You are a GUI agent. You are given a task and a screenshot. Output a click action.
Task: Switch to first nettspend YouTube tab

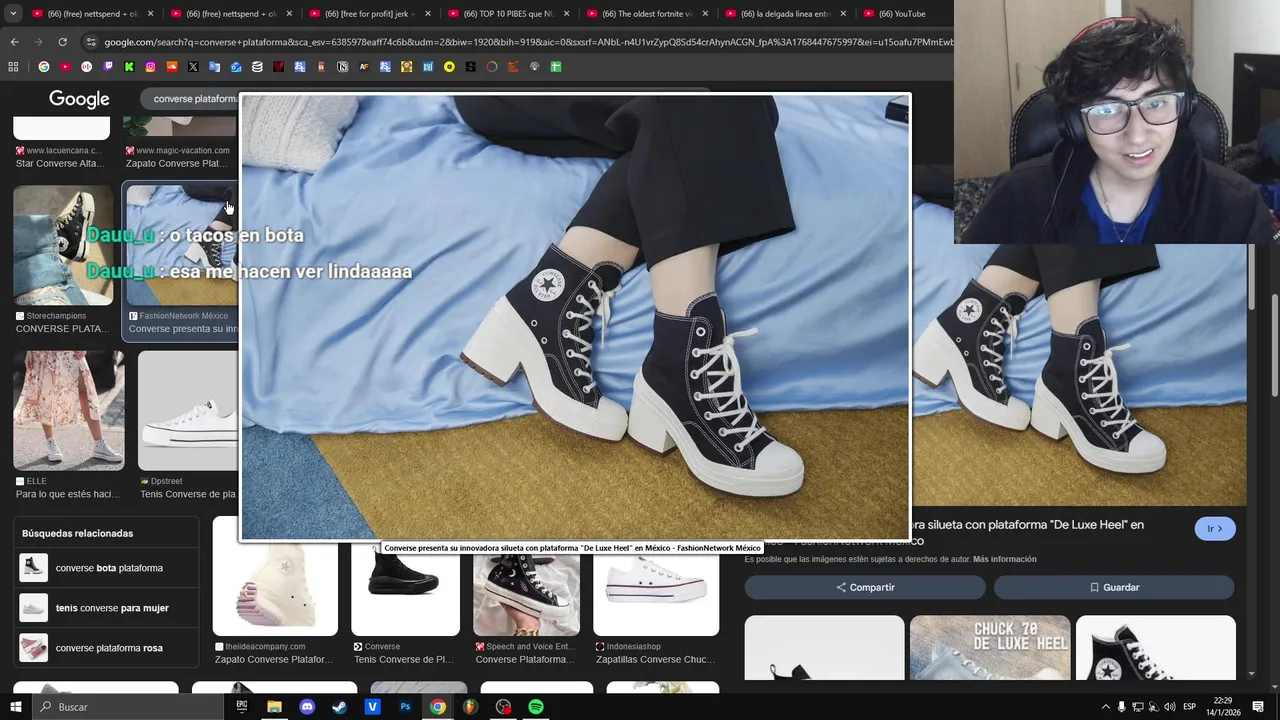pos(91,14)
